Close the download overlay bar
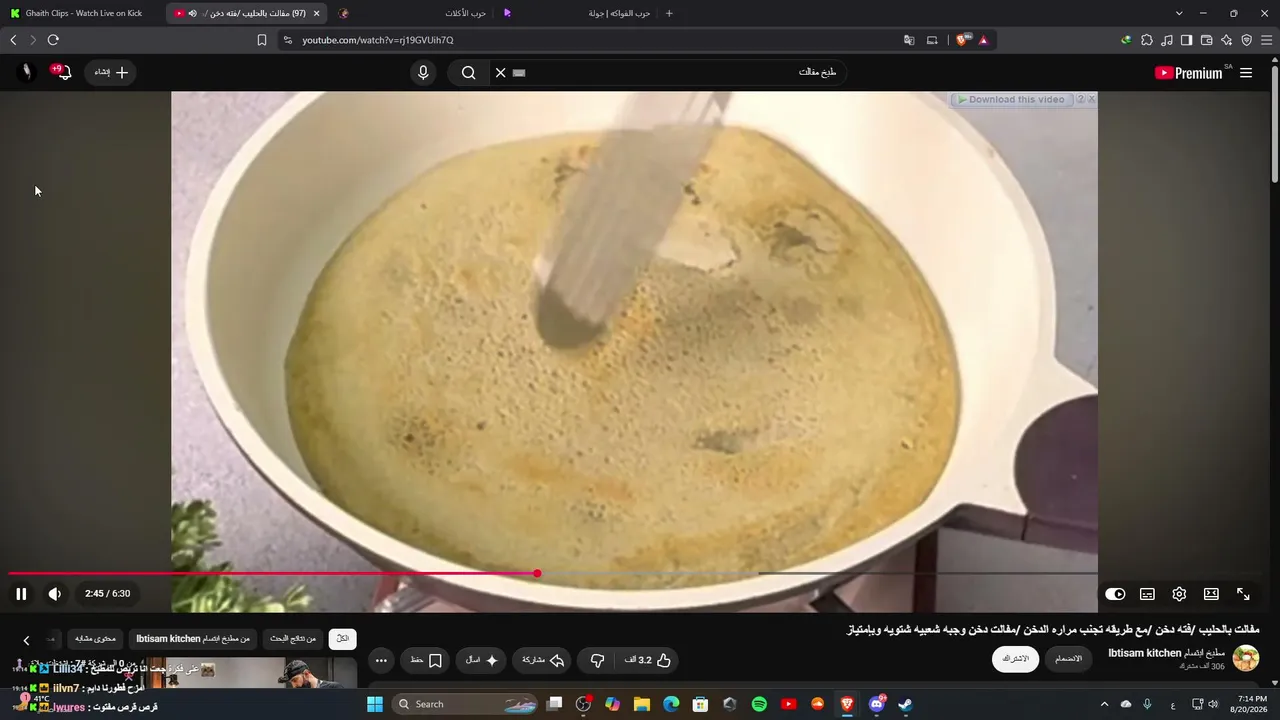 tap(1091, 99)
